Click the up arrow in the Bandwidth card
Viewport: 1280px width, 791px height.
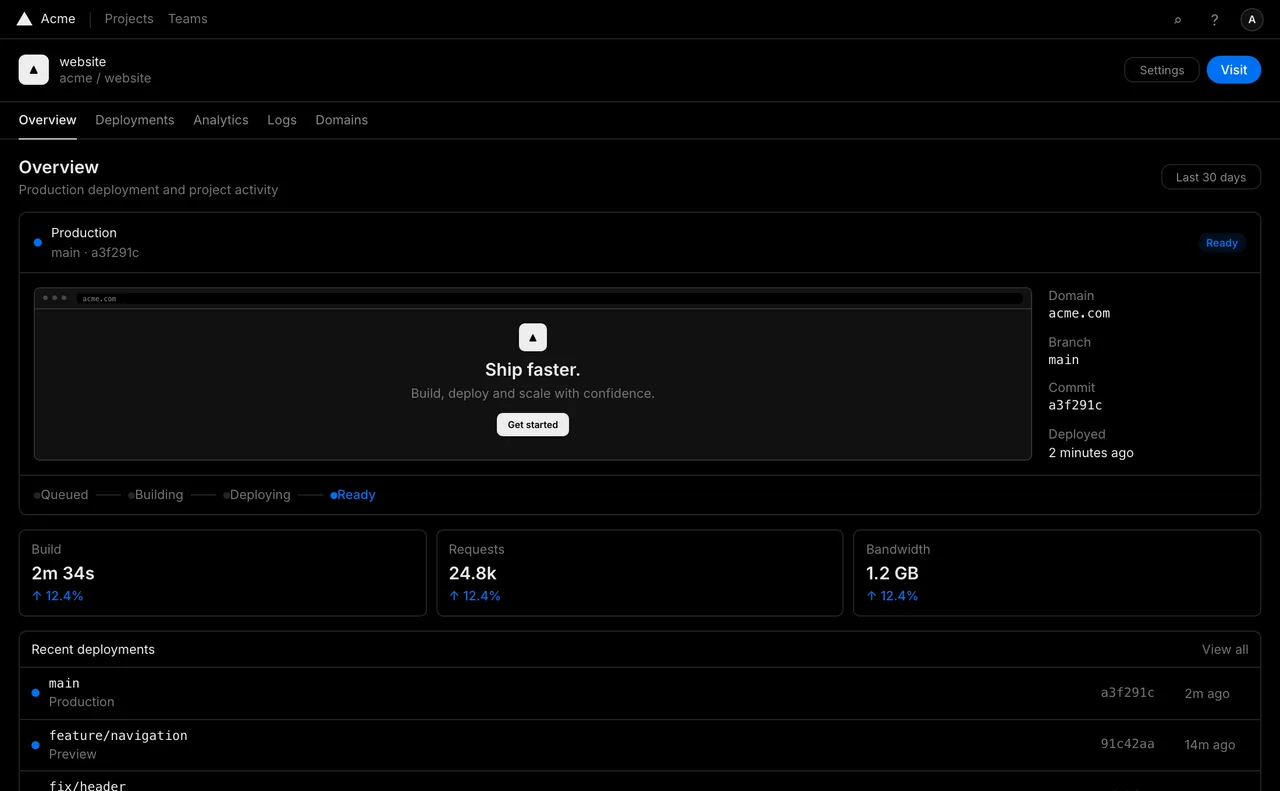pyautogui.click(x=871, y=596)
